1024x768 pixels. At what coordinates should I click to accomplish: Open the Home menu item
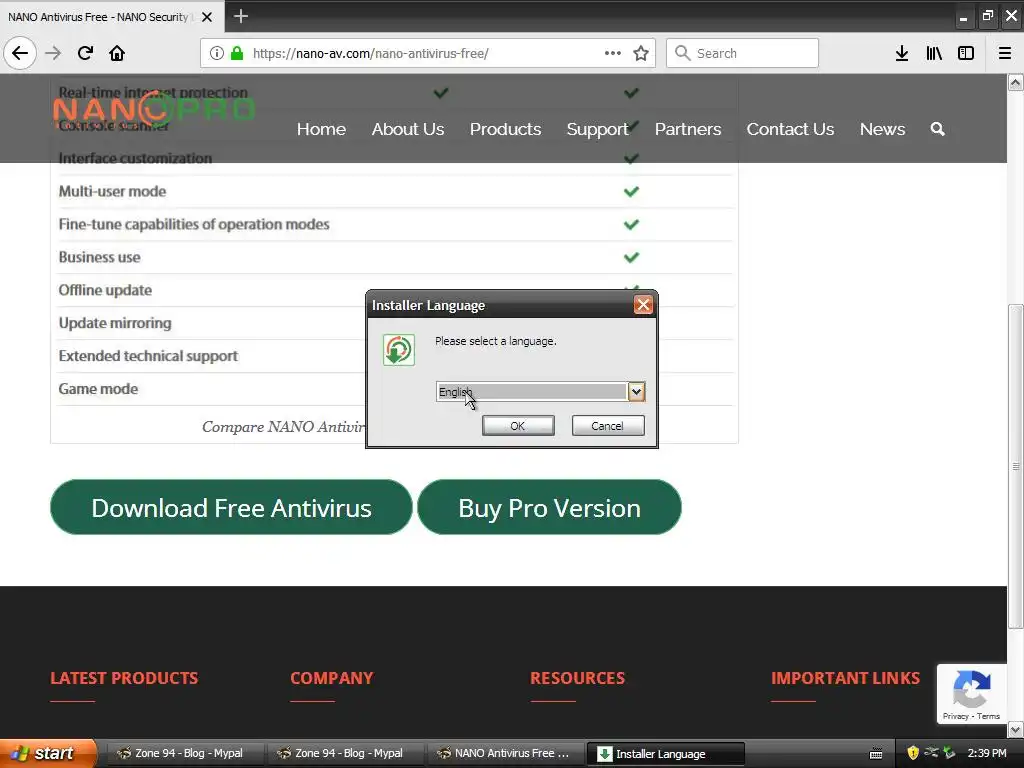coord(321,129)
